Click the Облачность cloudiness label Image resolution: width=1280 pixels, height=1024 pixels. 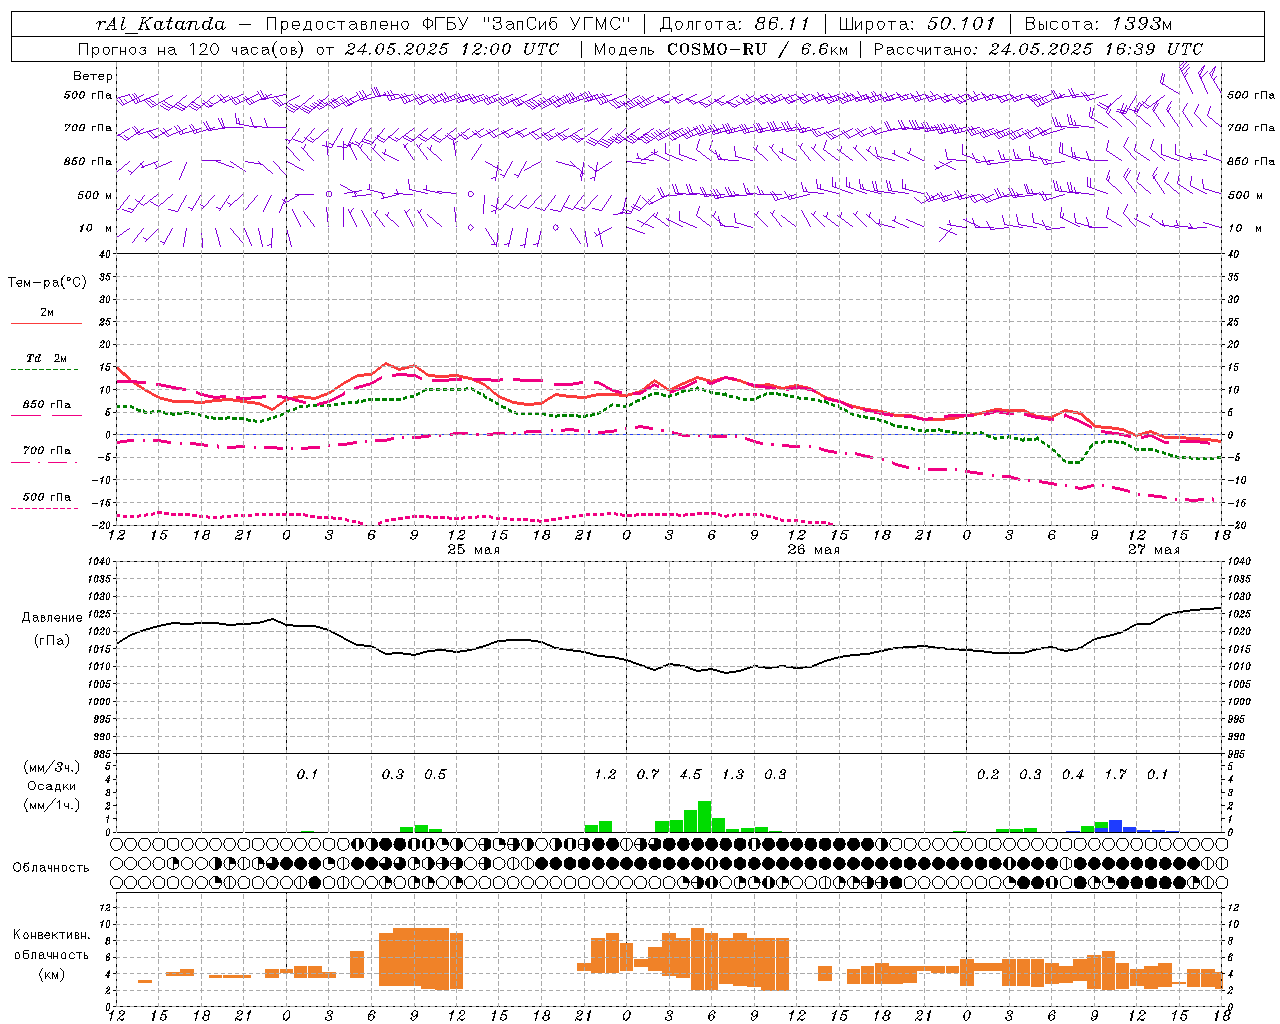coord(51,867)
